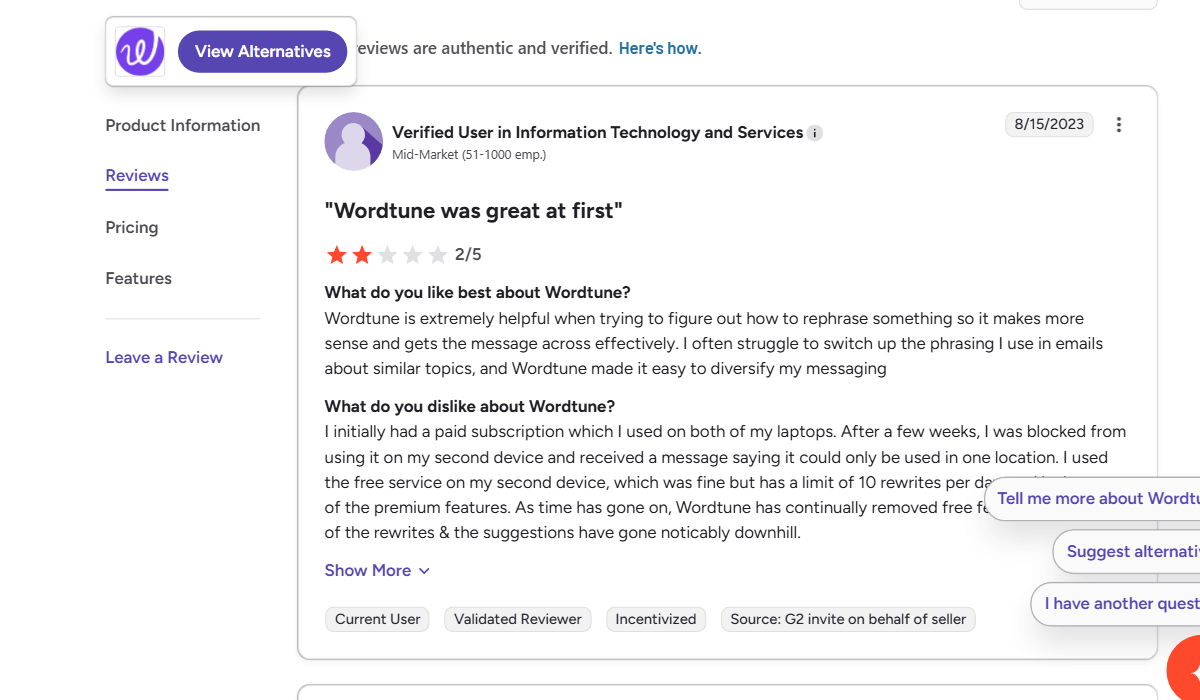Click the Suggest alternatives chat suggestion
Screen dimensions: 1200x700
1130,552
